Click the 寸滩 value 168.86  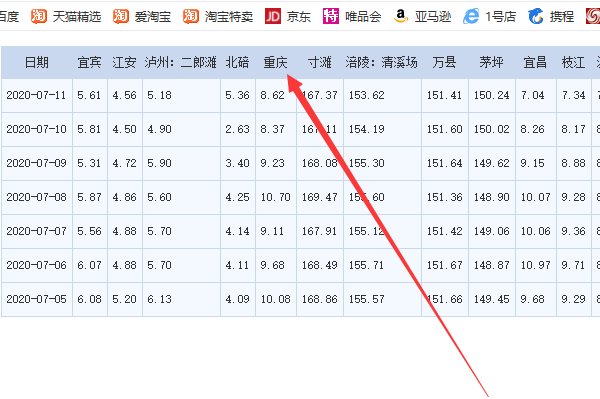coord(320,299)
